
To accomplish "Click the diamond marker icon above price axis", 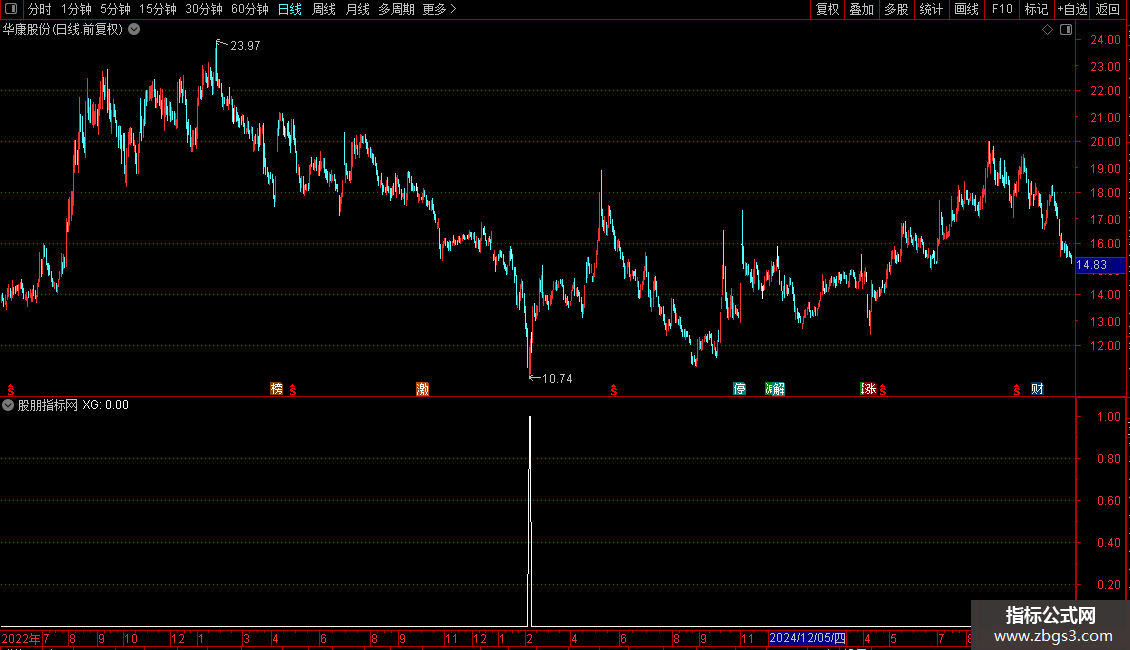I will [1048, 30].
